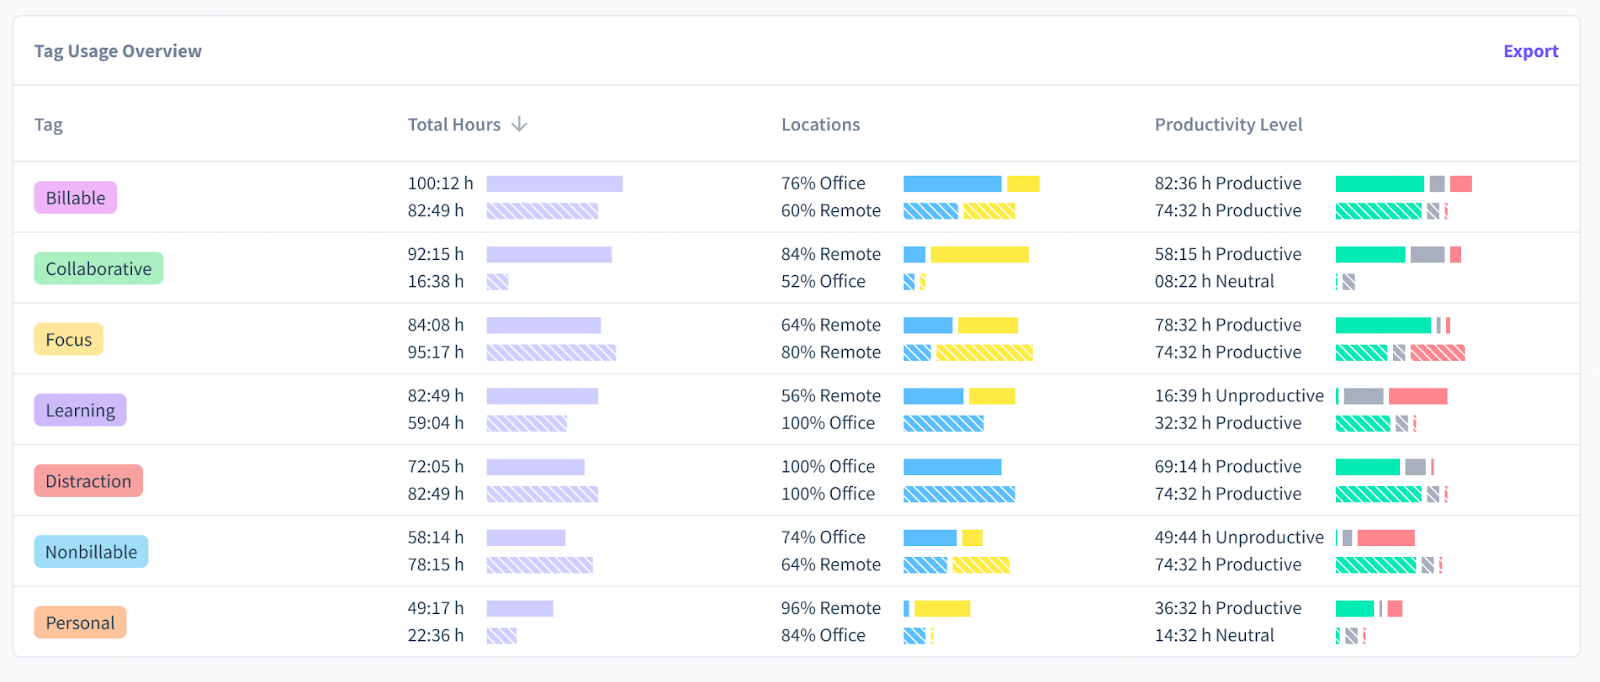The height and width of the screenshot is (682, 1600).
Task: Click the Distraction tag badge
Action: click(88, 481)
